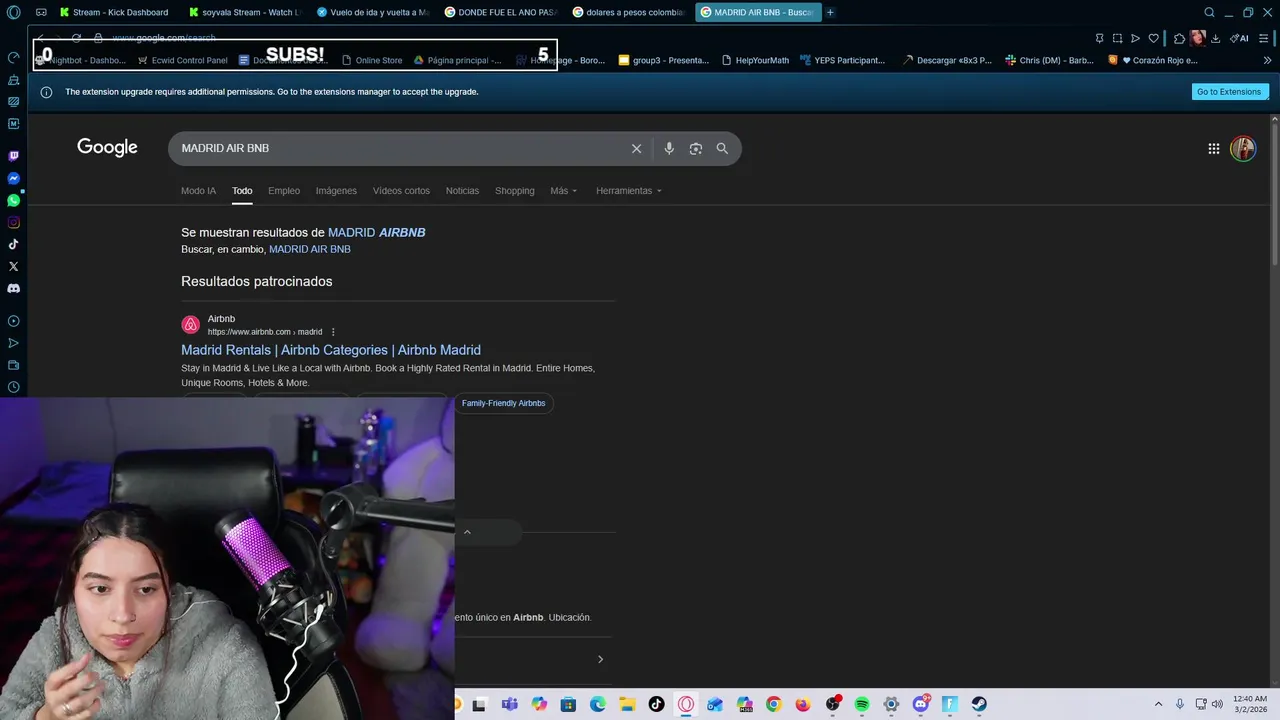1280x720 pixels.
Task: Open volume control in system tray
Action: (1217, 704)
